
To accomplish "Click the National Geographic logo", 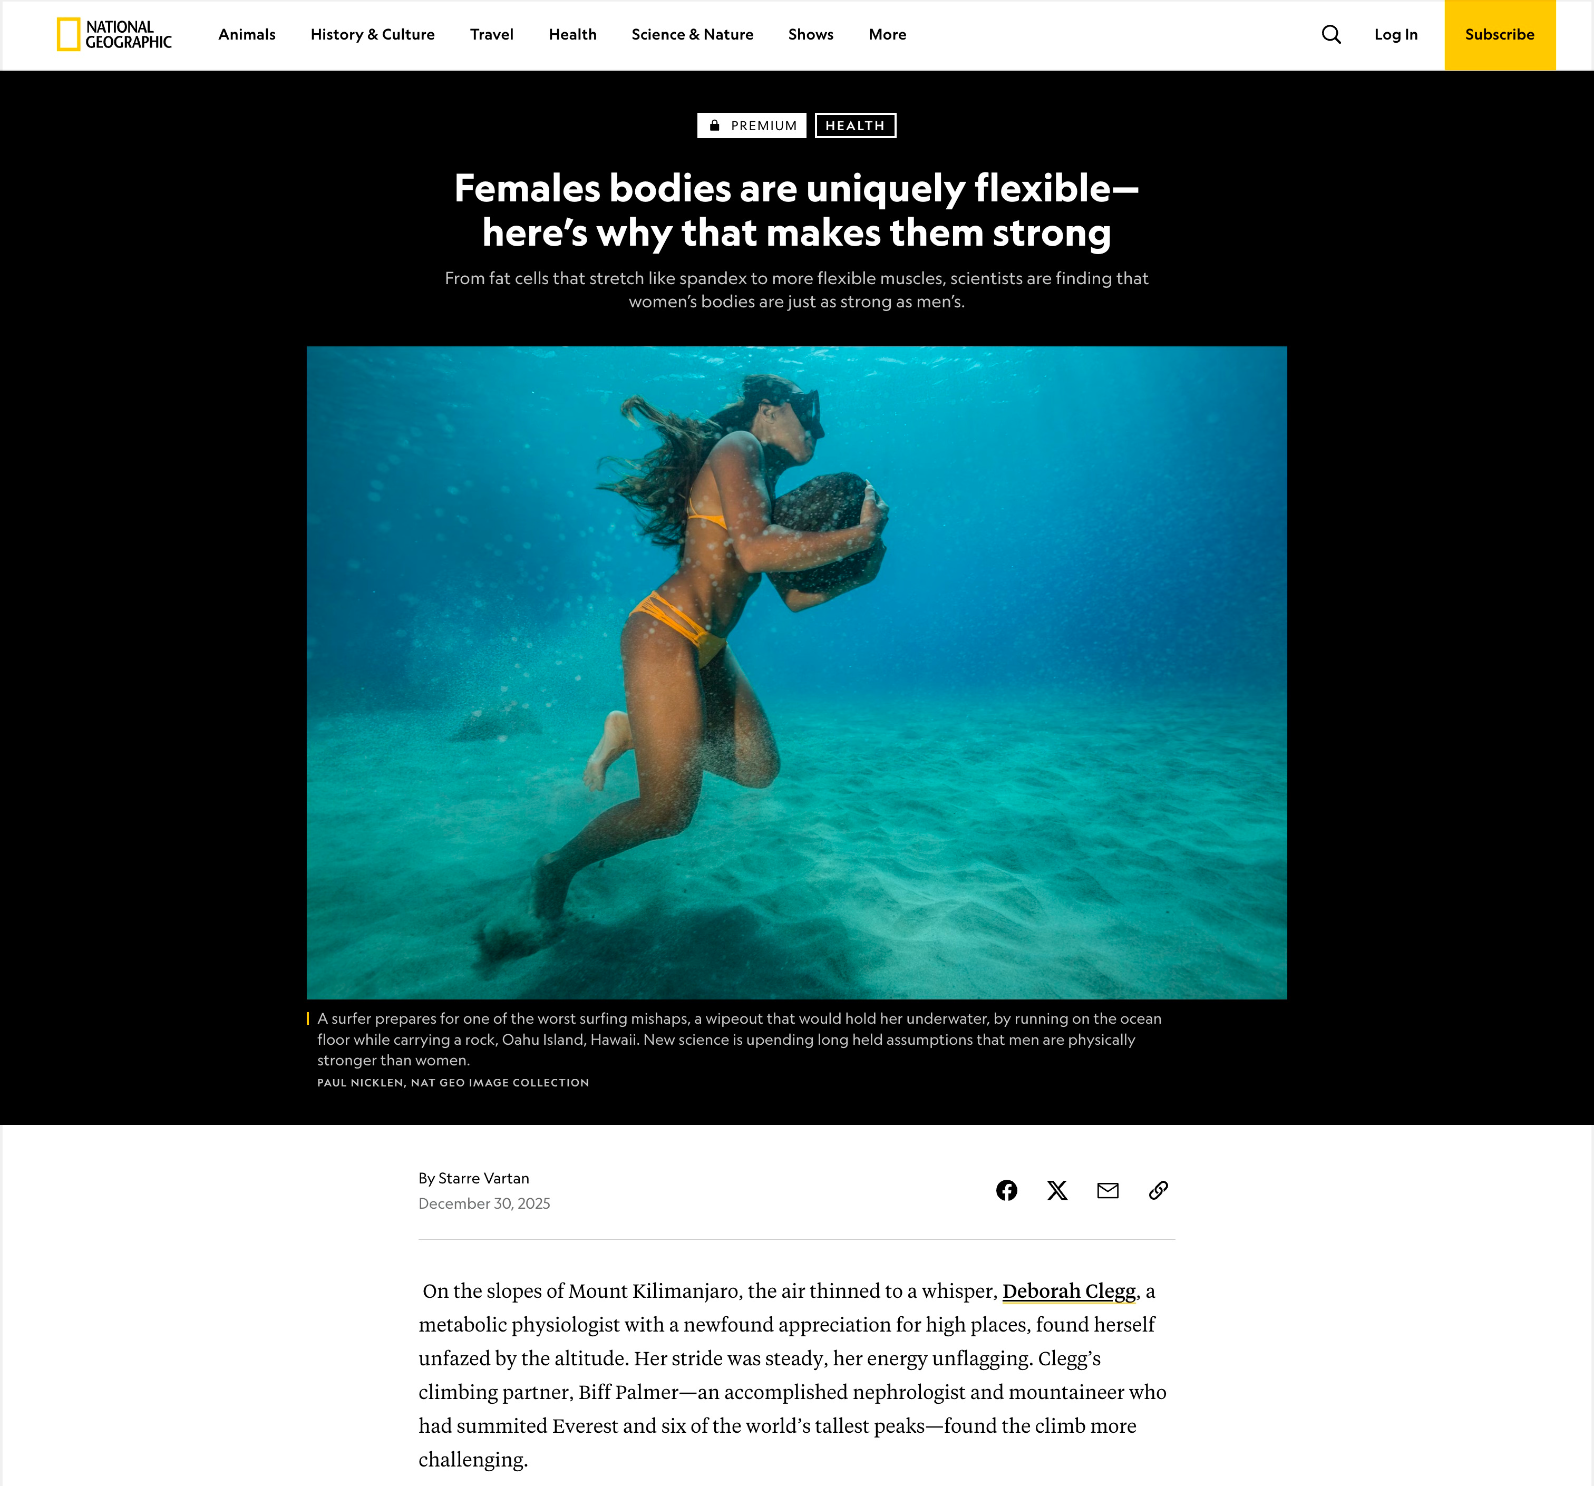I will [114, 35].
